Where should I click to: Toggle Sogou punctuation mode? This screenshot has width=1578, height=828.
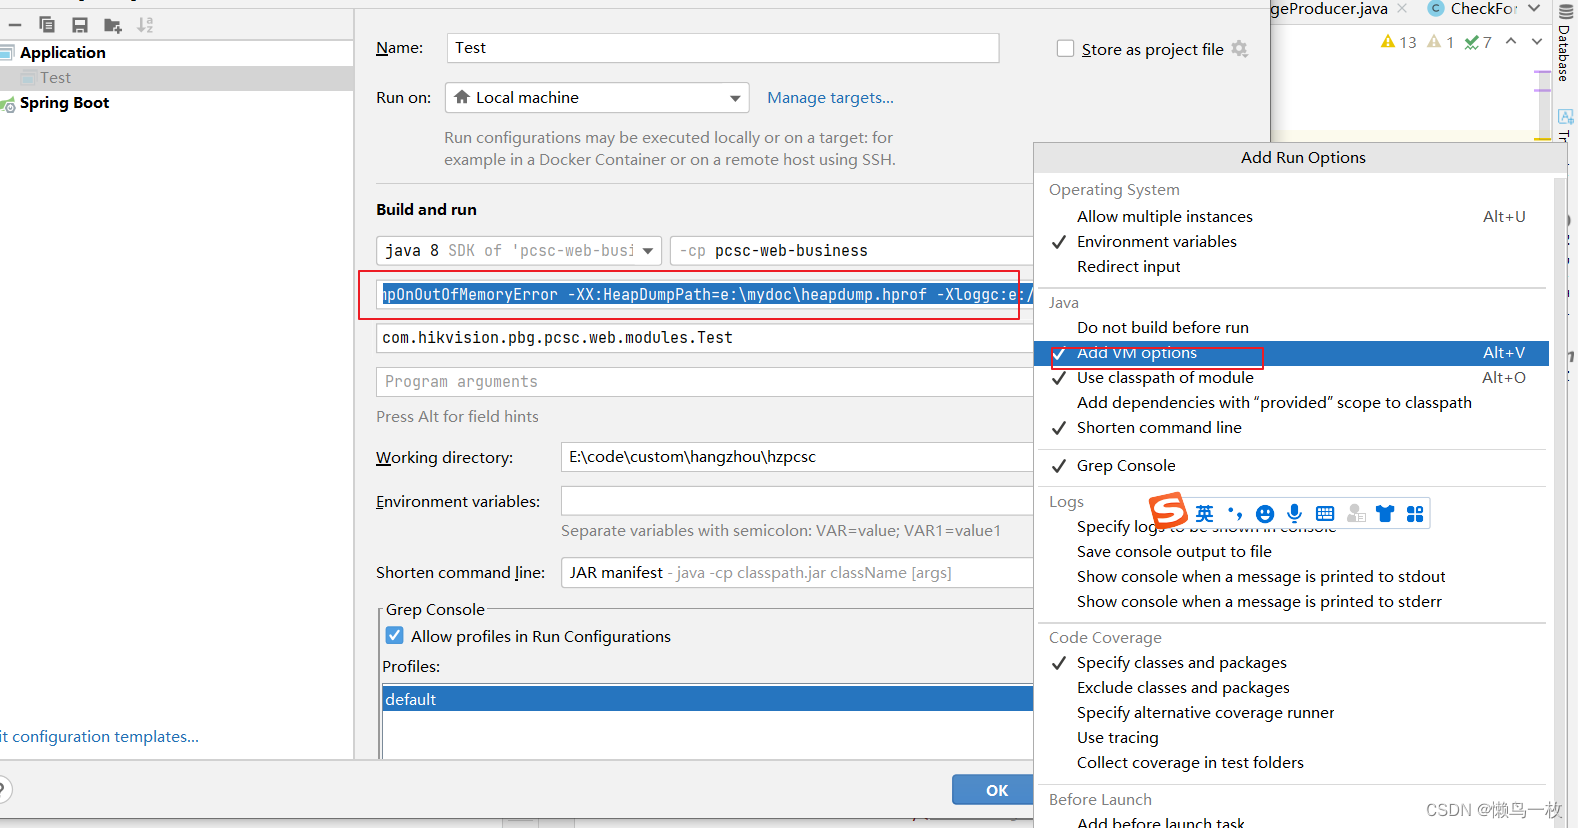click(1235, 514)
